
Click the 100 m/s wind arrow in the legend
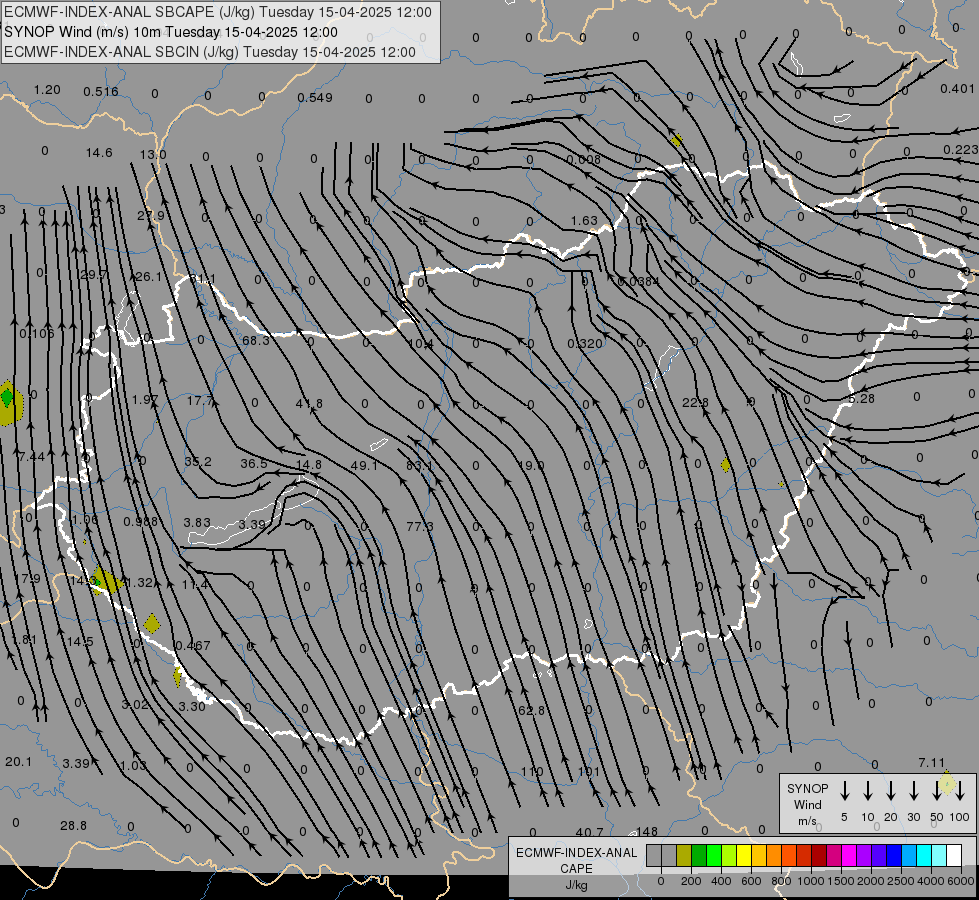[960, 790]
